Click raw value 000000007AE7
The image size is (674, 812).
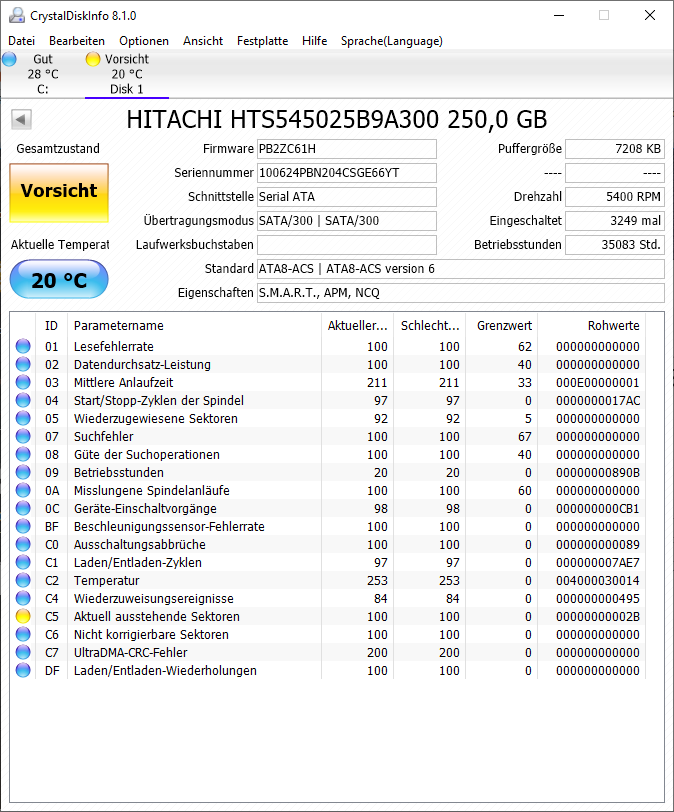tap(598, 562)
